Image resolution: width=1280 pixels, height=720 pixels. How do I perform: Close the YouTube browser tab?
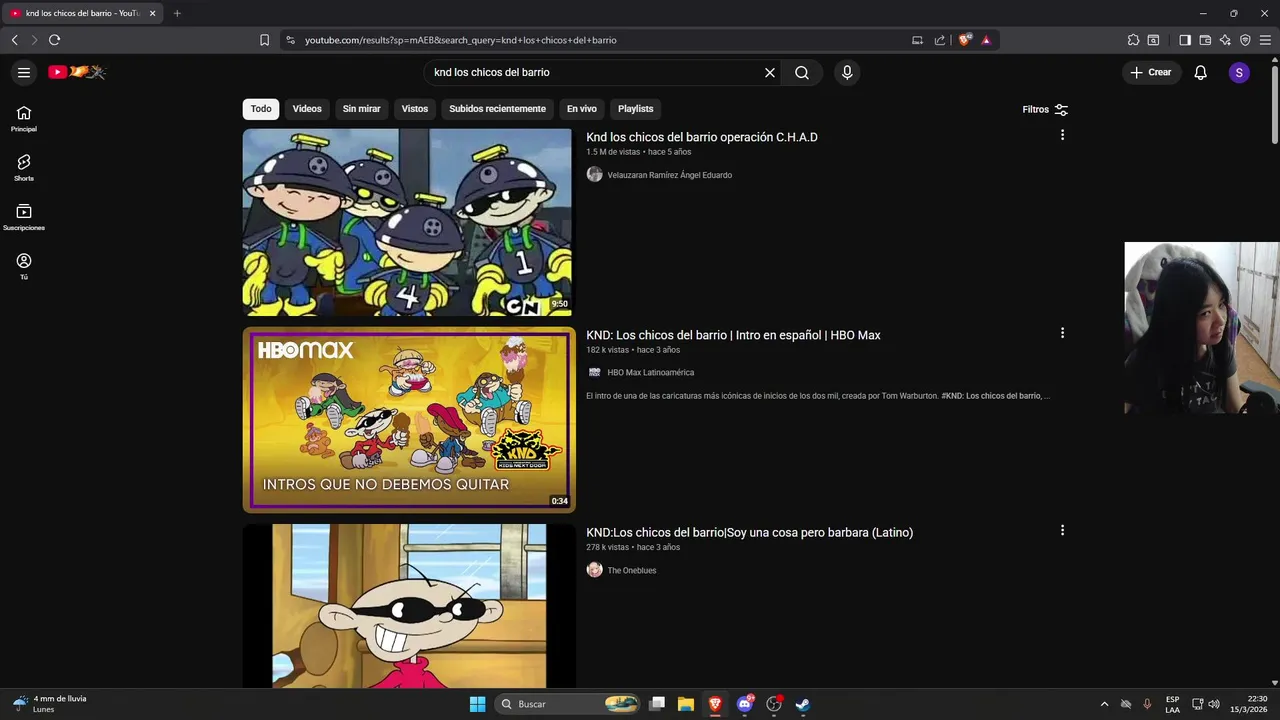click(152, 13)
